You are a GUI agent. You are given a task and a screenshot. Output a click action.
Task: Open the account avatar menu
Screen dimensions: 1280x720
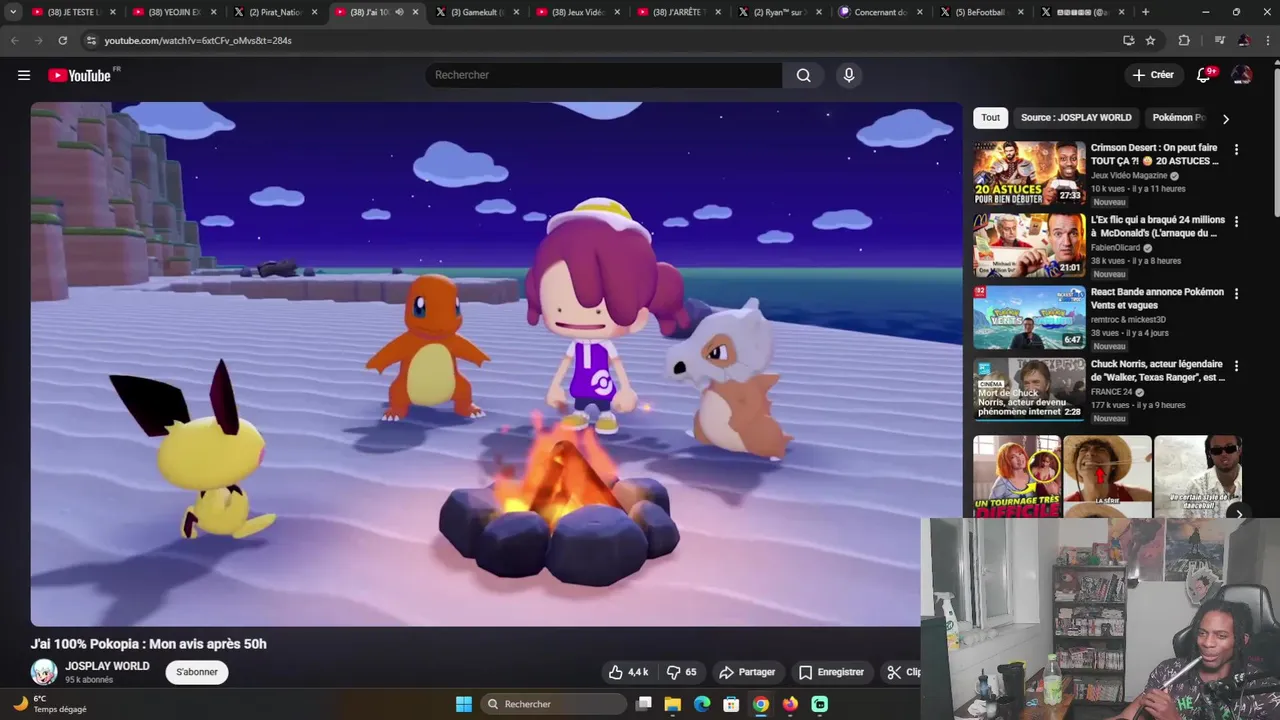(1242, 75)
